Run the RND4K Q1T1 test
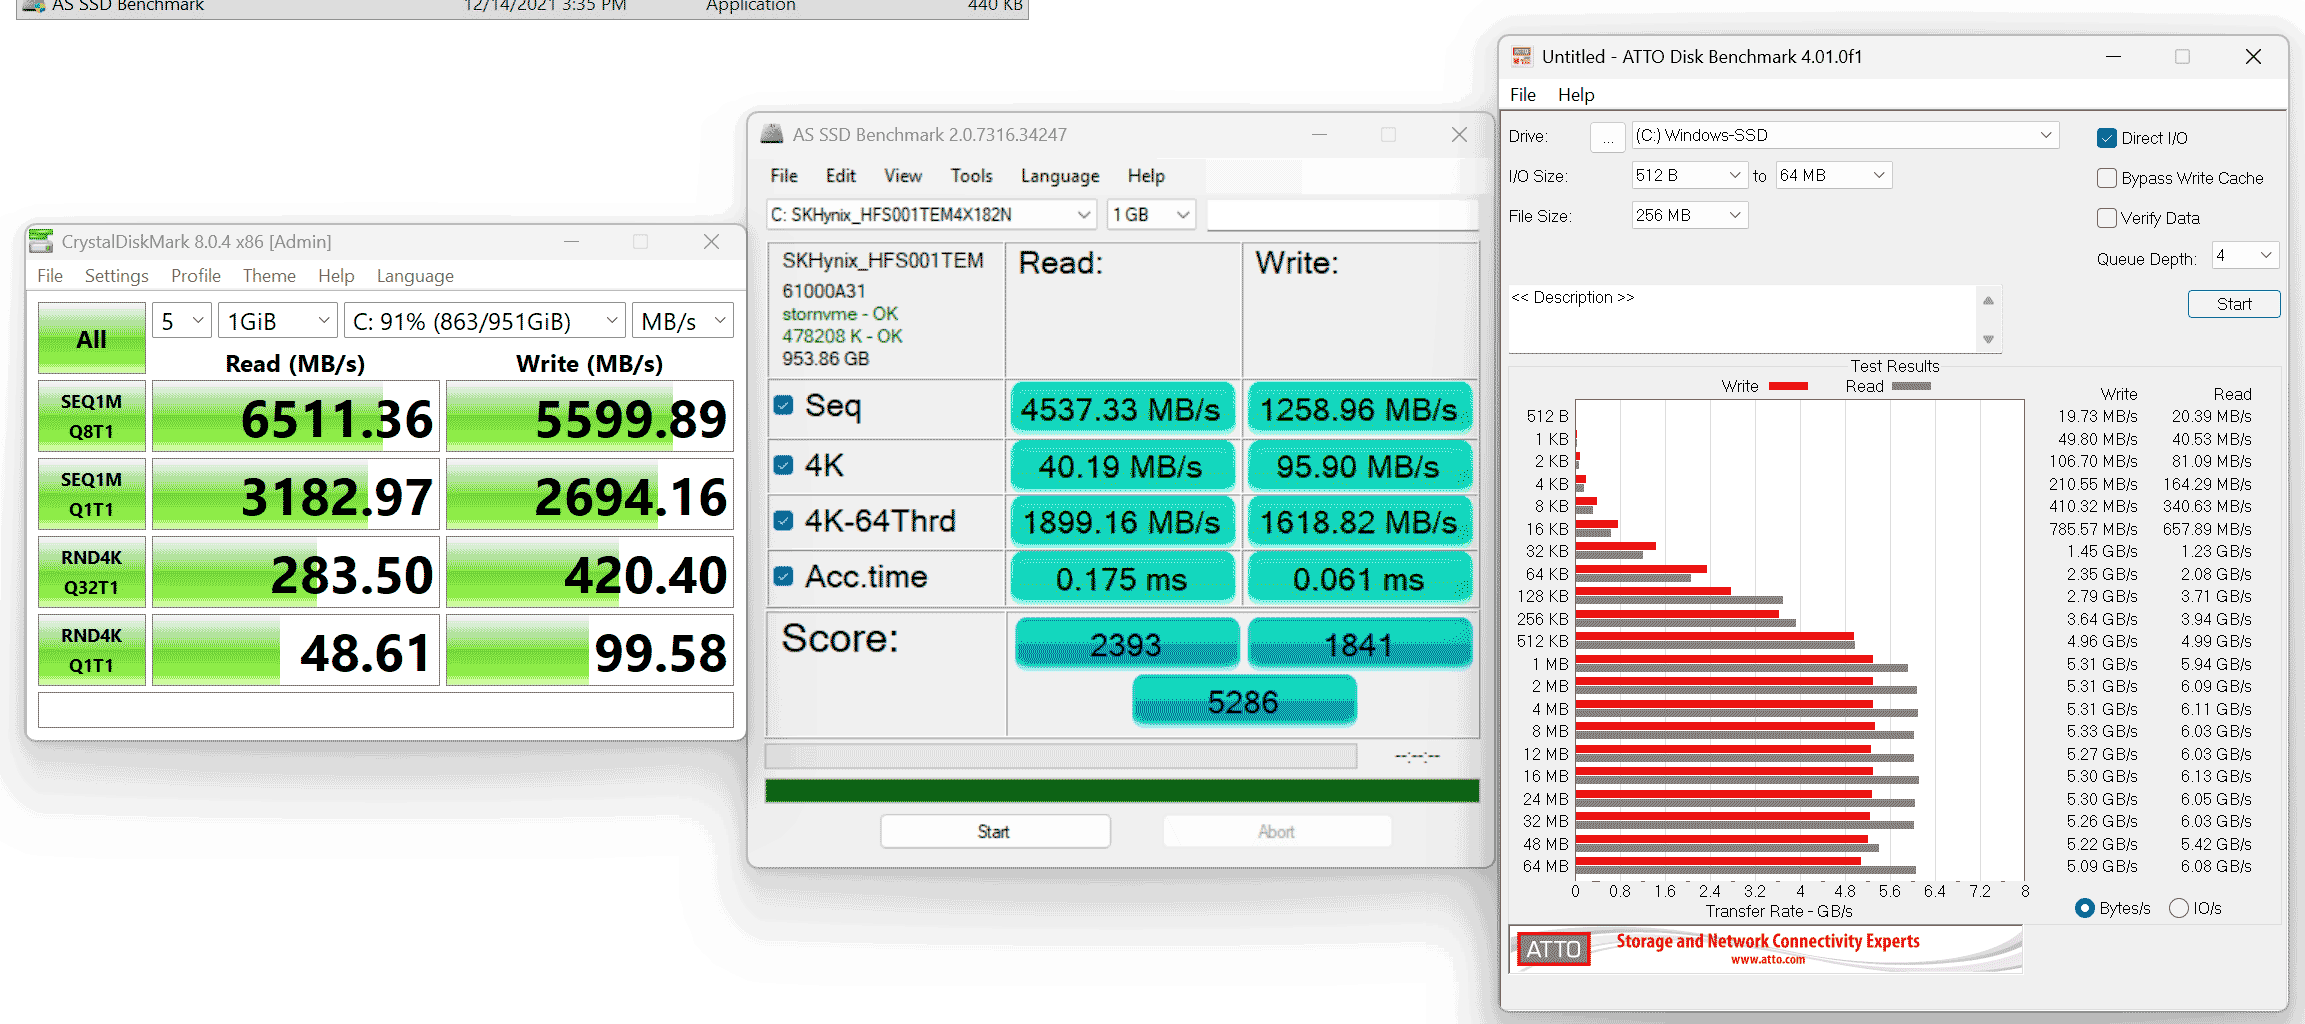 (x=92, y=650)
